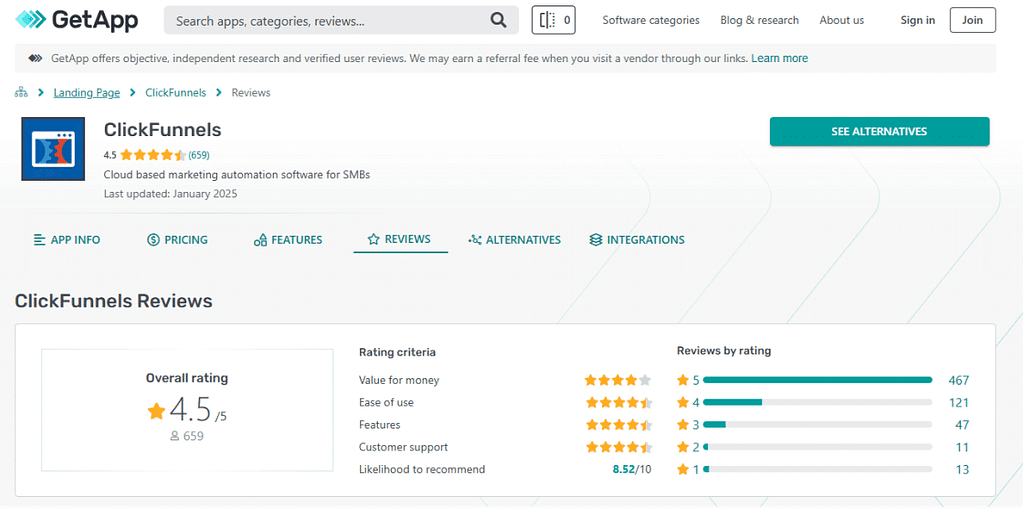Click the Features rating stars
Screen dimensions: 1023x508
tap(617, 425)
